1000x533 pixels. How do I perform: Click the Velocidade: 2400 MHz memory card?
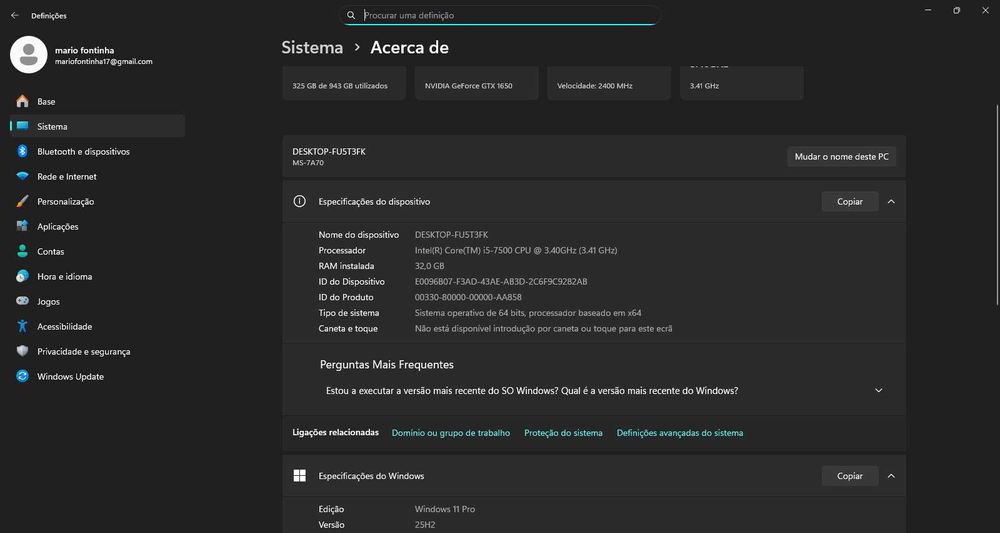[x=609, y=83]
